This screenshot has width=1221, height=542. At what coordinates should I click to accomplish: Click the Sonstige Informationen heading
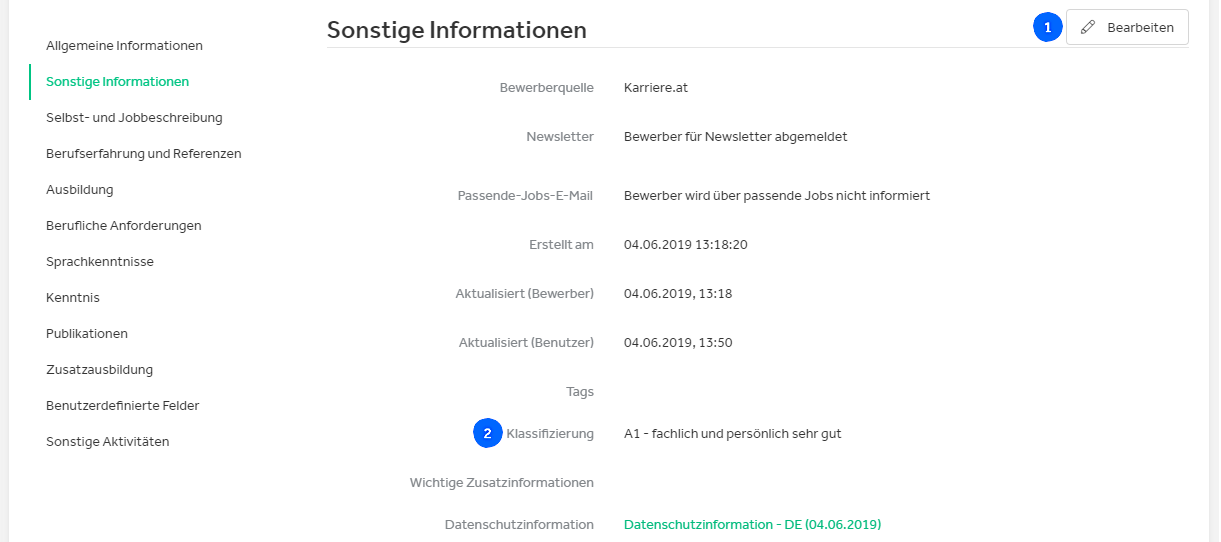click(457, 30)
